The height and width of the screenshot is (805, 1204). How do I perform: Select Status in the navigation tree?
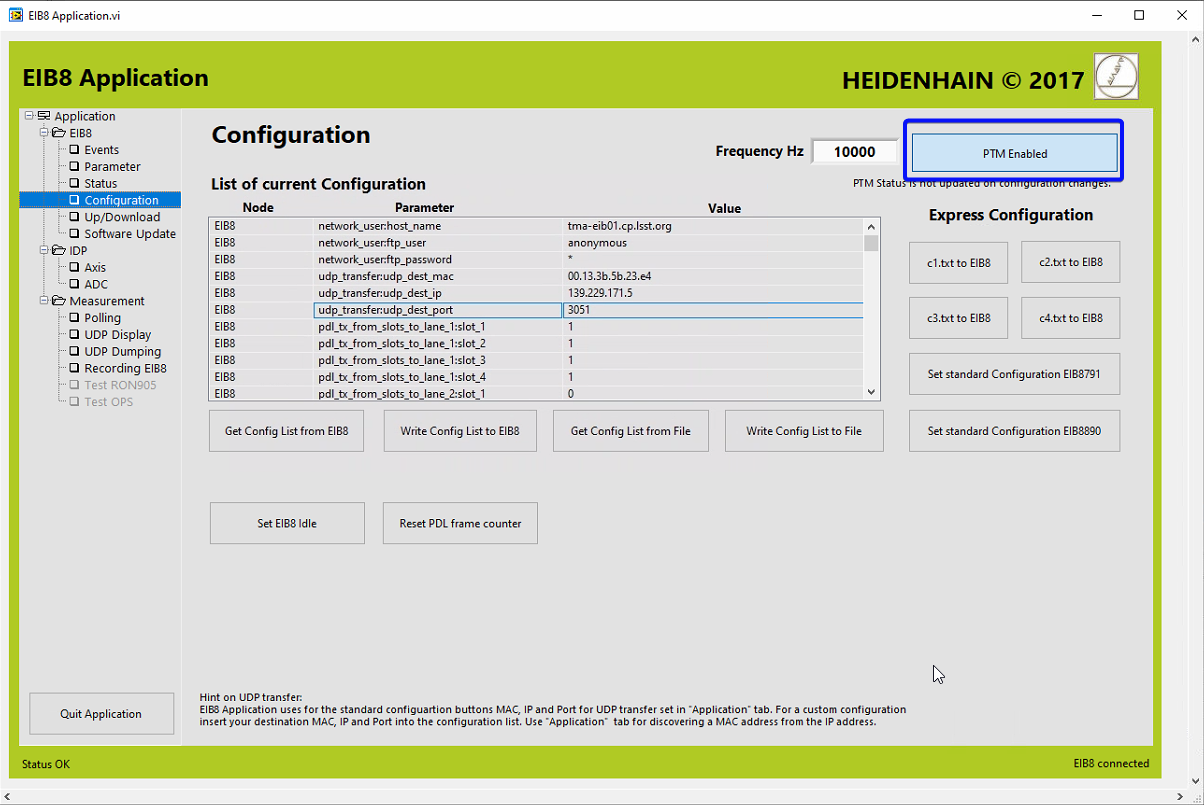coord(100,184)
